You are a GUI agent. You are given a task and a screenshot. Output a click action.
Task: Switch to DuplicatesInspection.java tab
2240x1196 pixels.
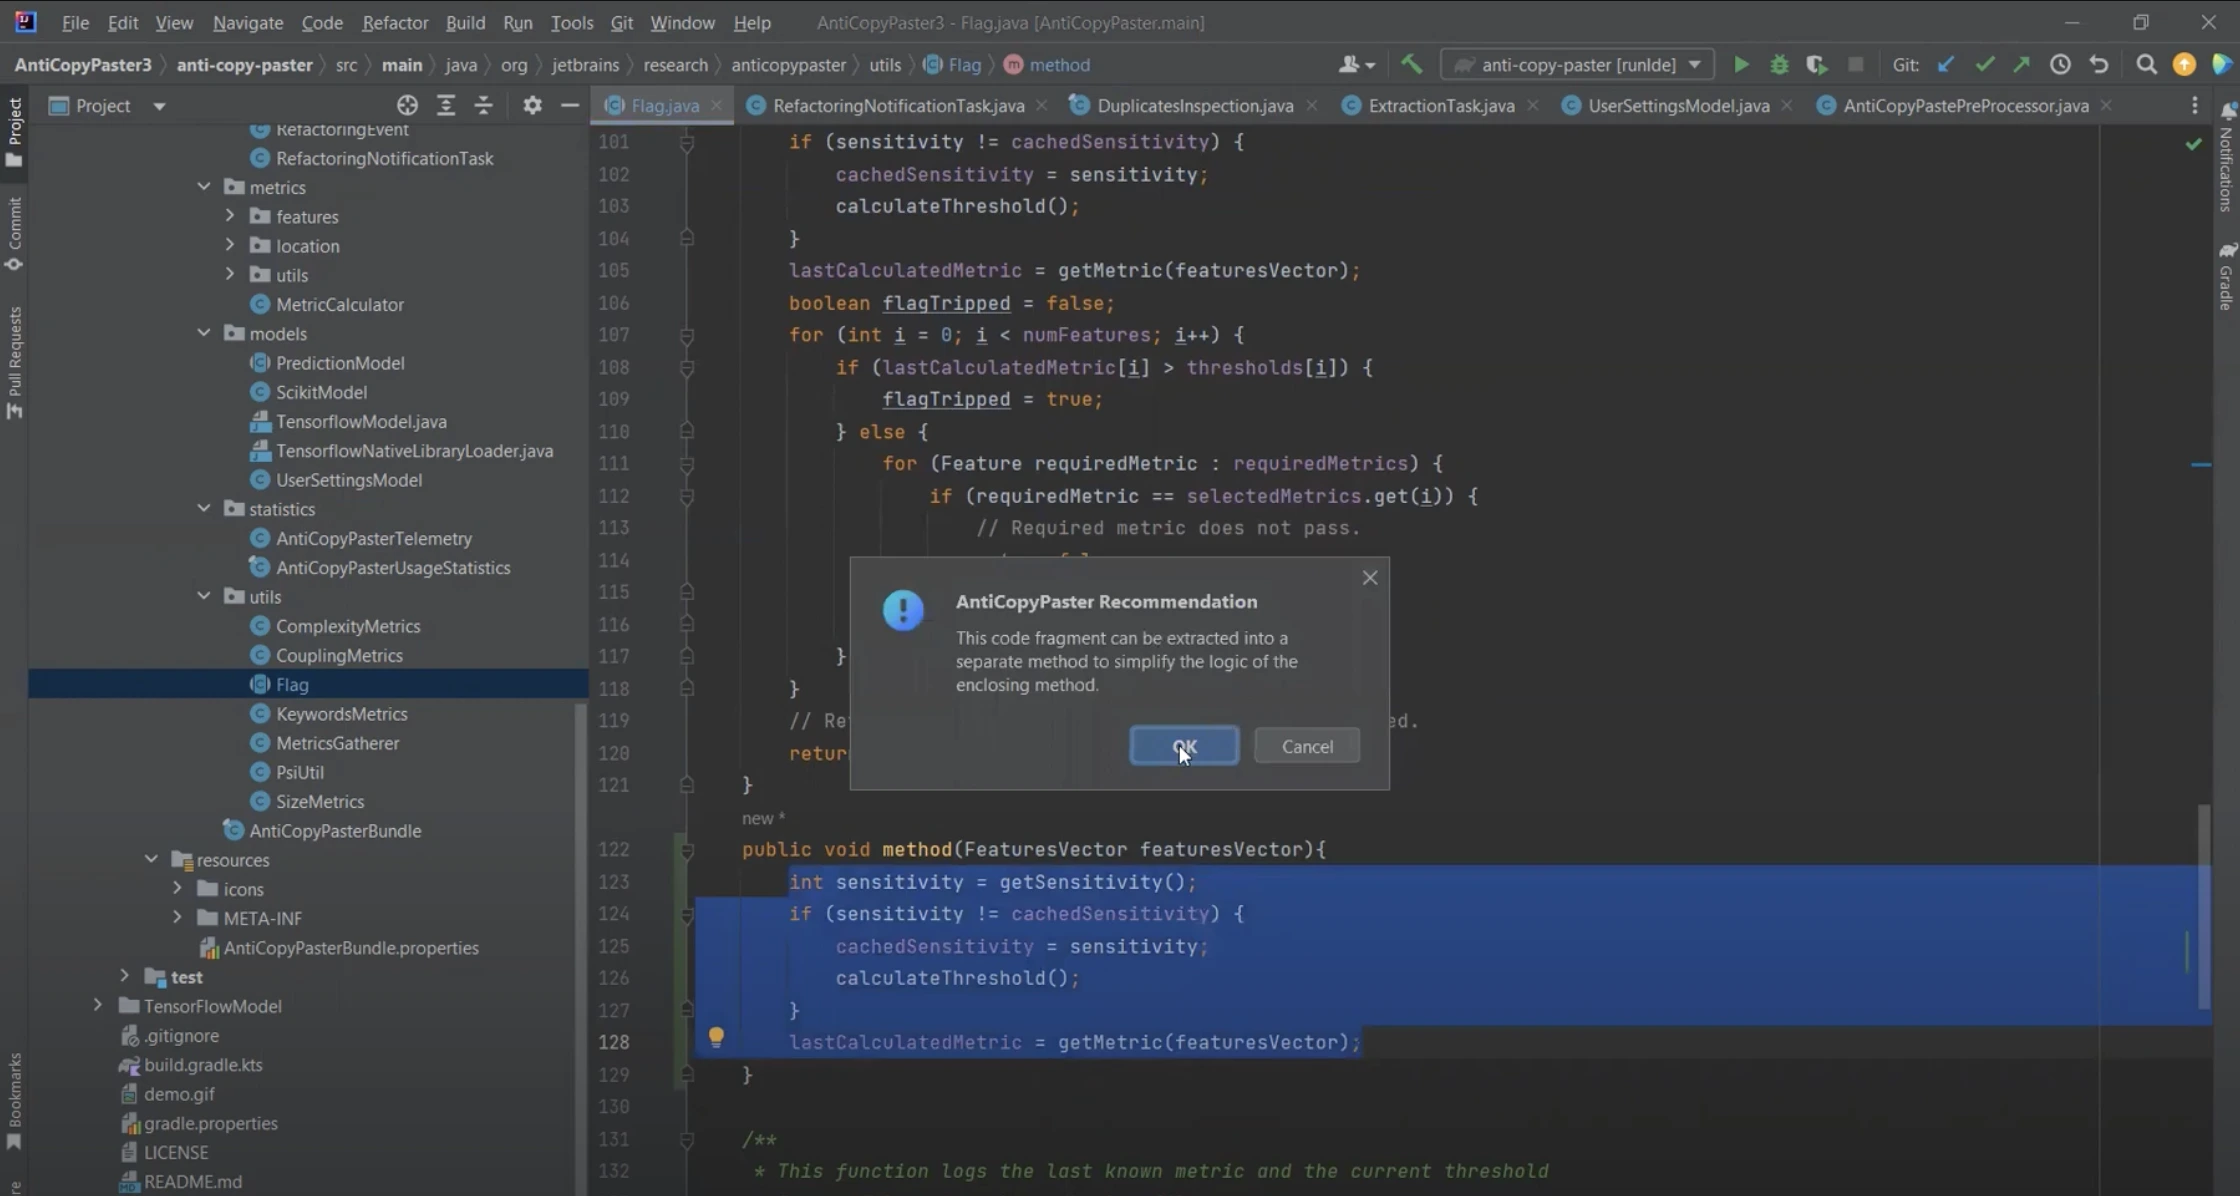point(1194,105)
